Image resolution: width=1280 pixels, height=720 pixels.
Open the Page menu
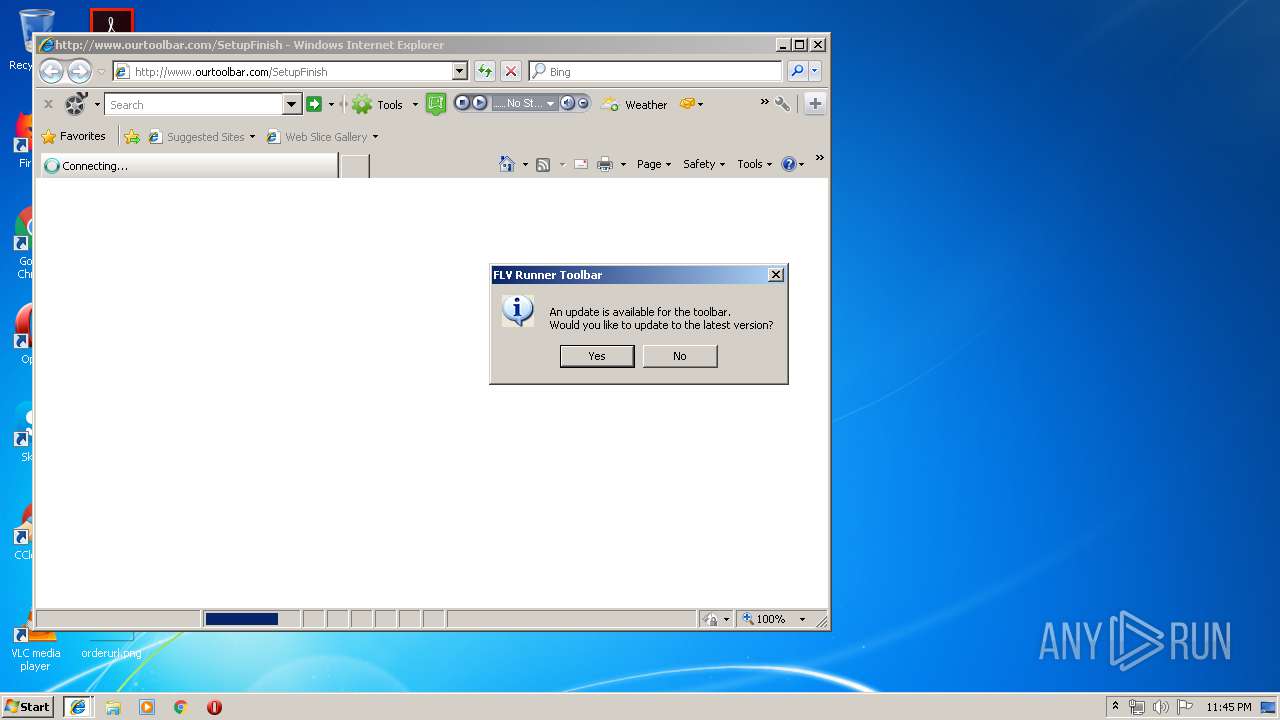click(654, 165)
